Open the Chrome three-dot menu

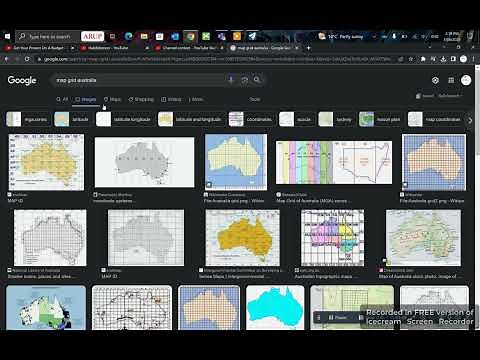[x=473, y=59]
